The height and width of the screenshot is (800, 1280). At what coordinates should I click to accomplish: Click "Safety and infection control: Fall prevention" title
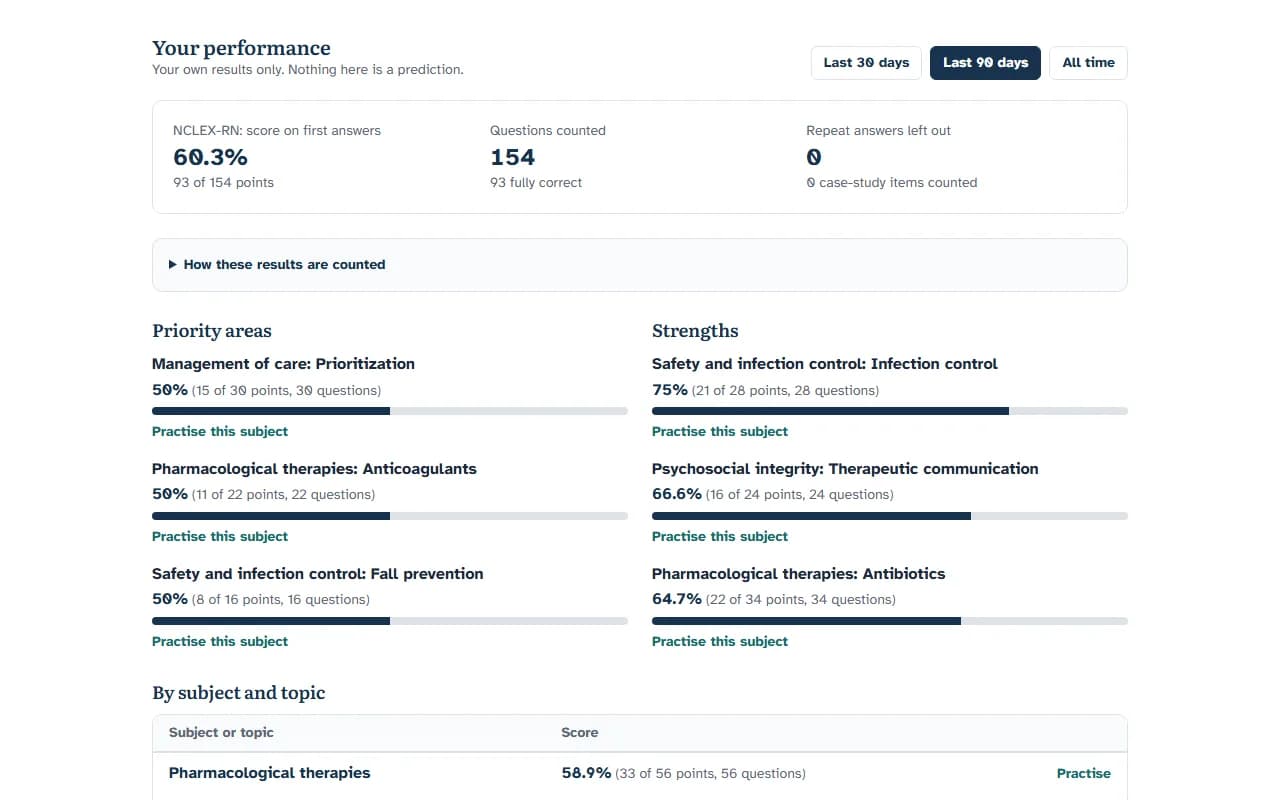318,574
